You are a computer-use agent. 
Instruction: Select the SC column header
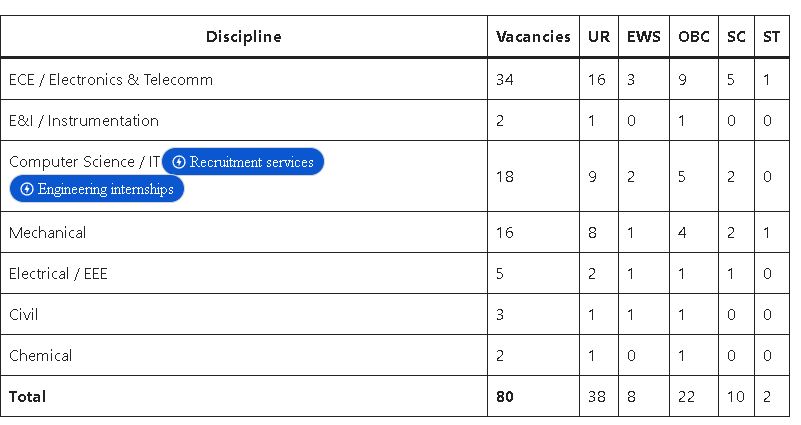click(x=736, y=37)
